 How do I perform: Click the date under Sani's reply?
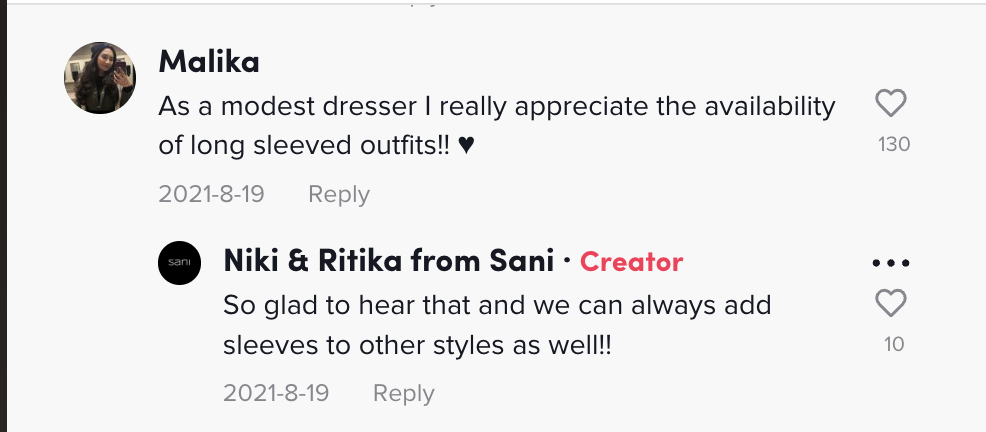[x=276, y=393]
